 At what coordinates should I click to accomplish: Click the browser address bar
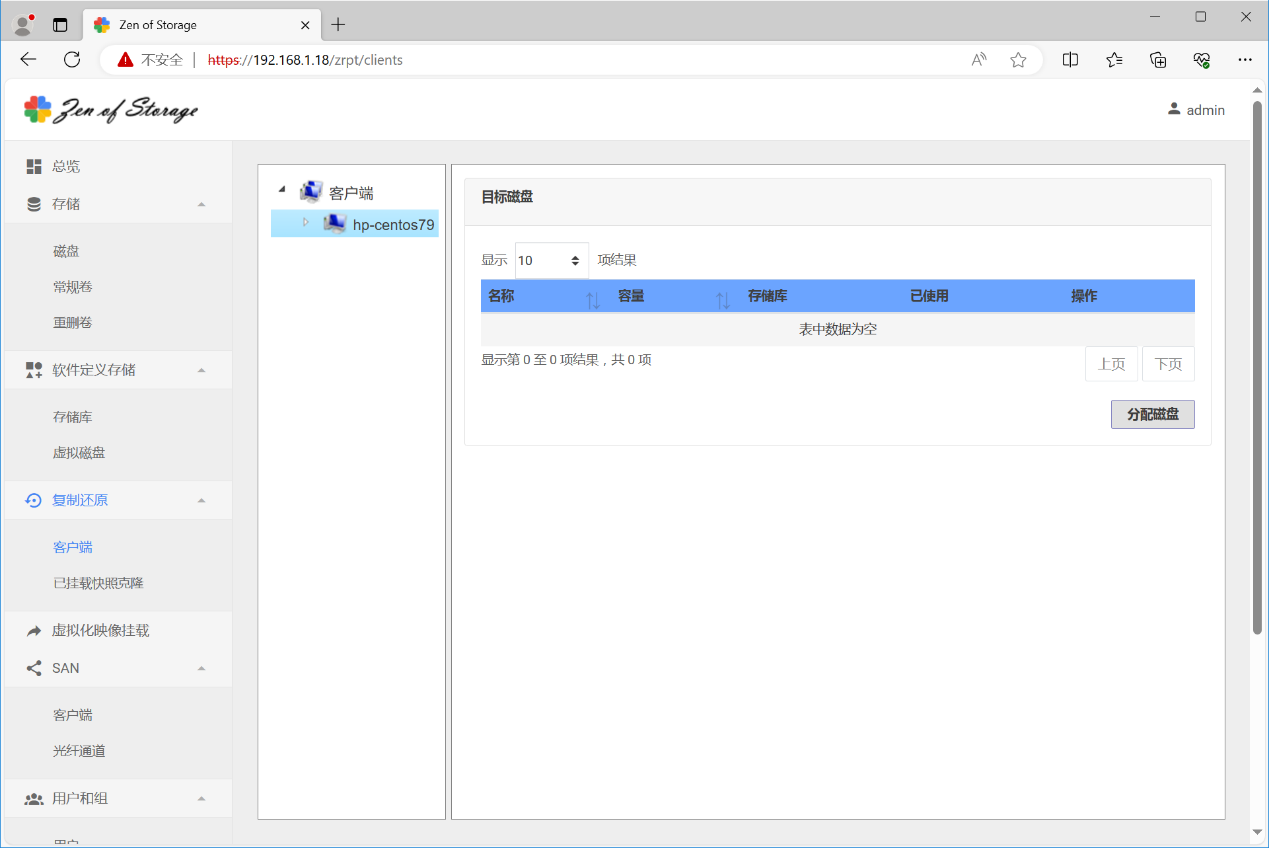[580, 60]
